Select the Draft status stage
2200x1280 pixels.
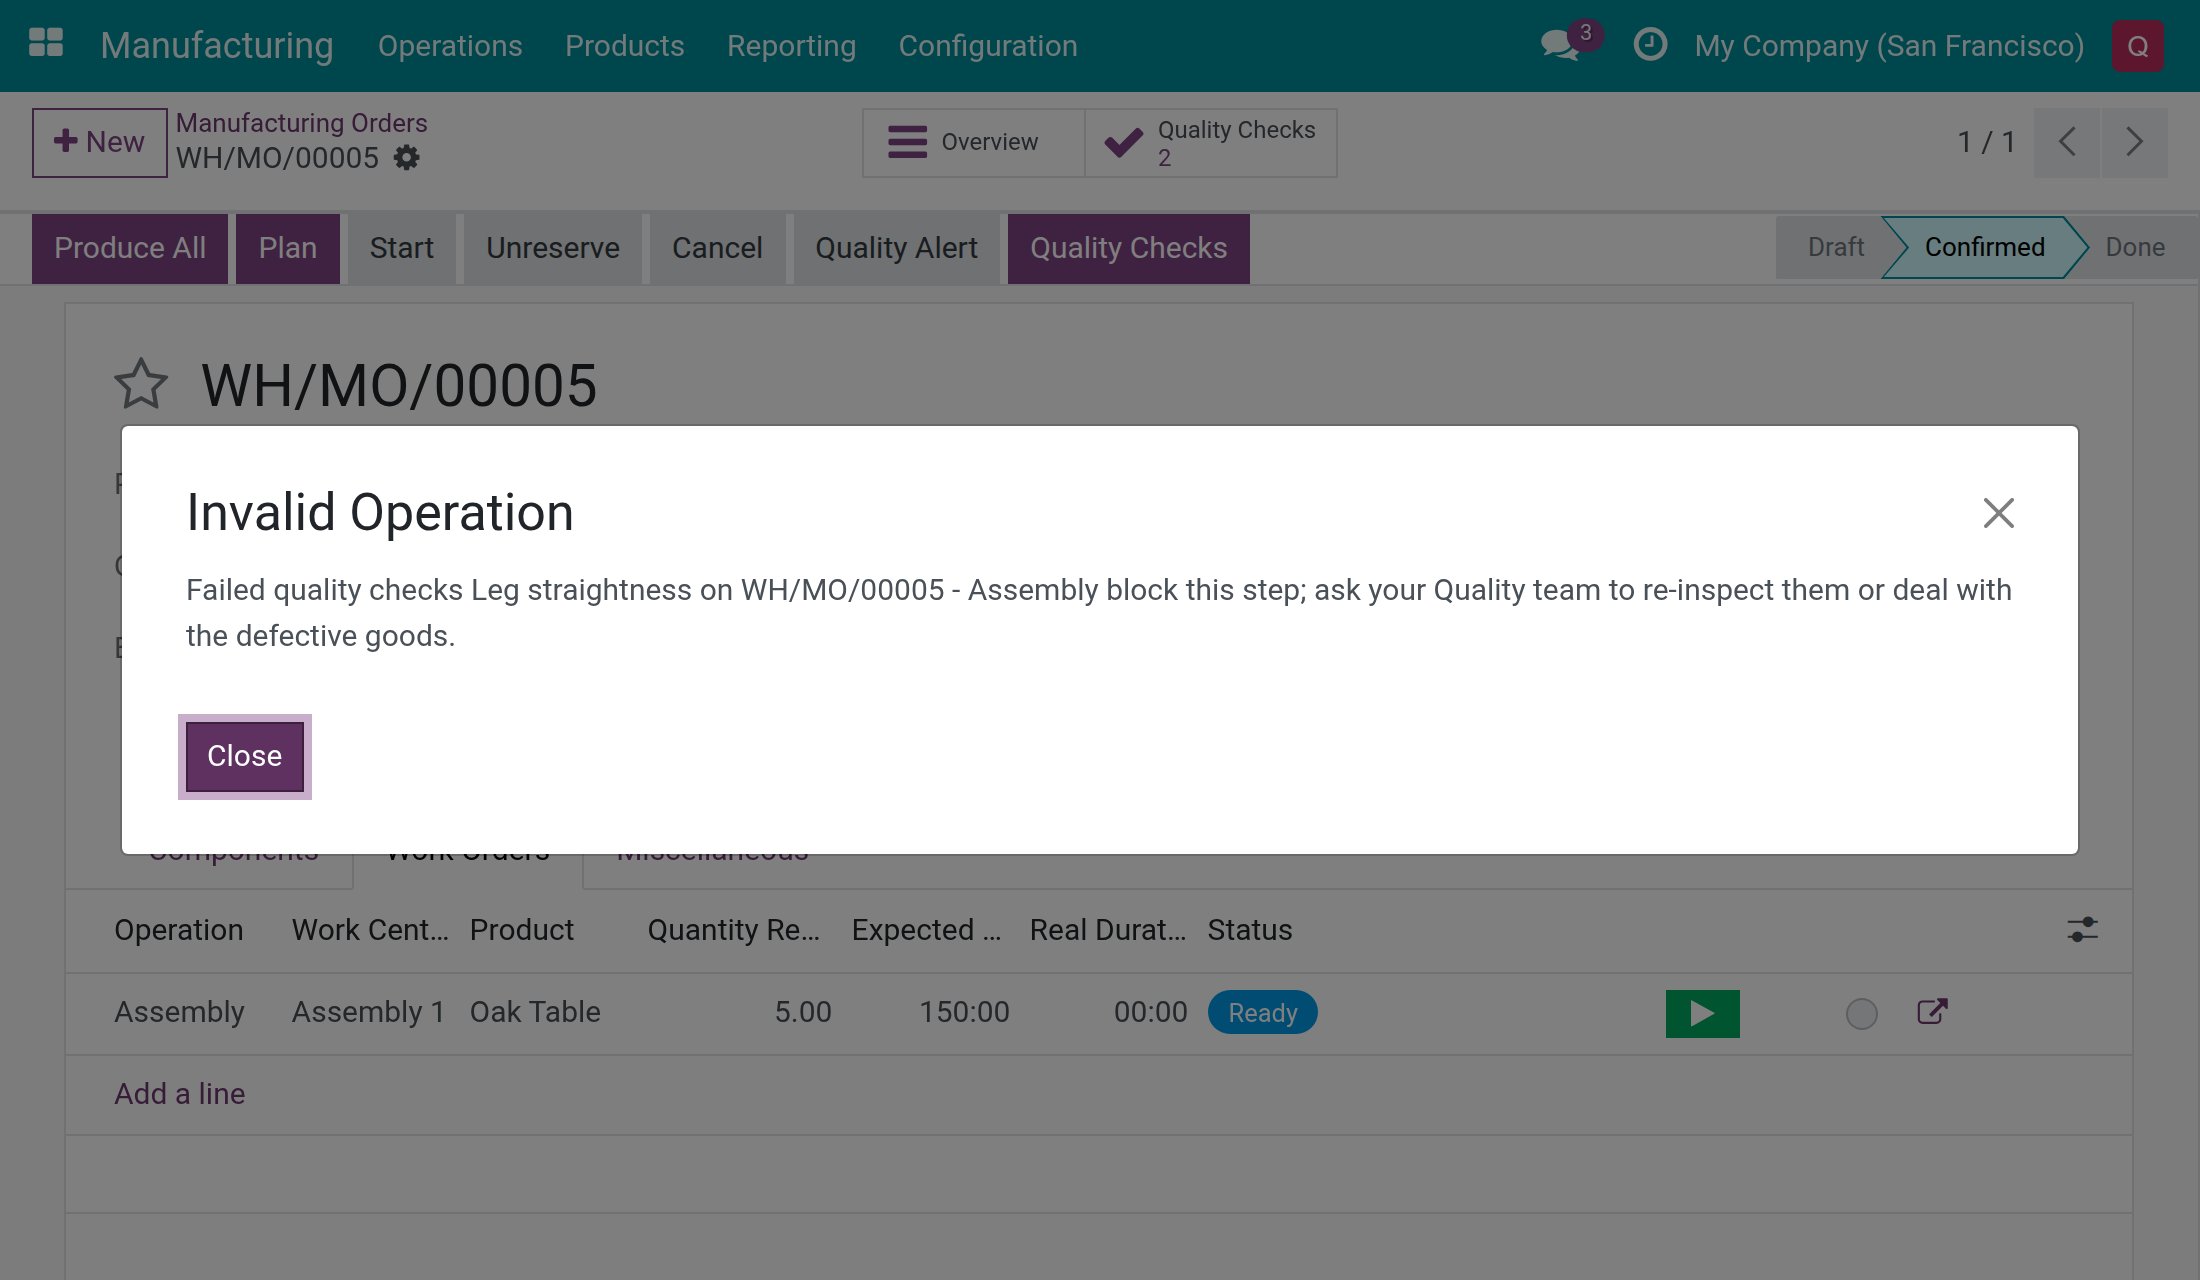tap(1835, 247)
